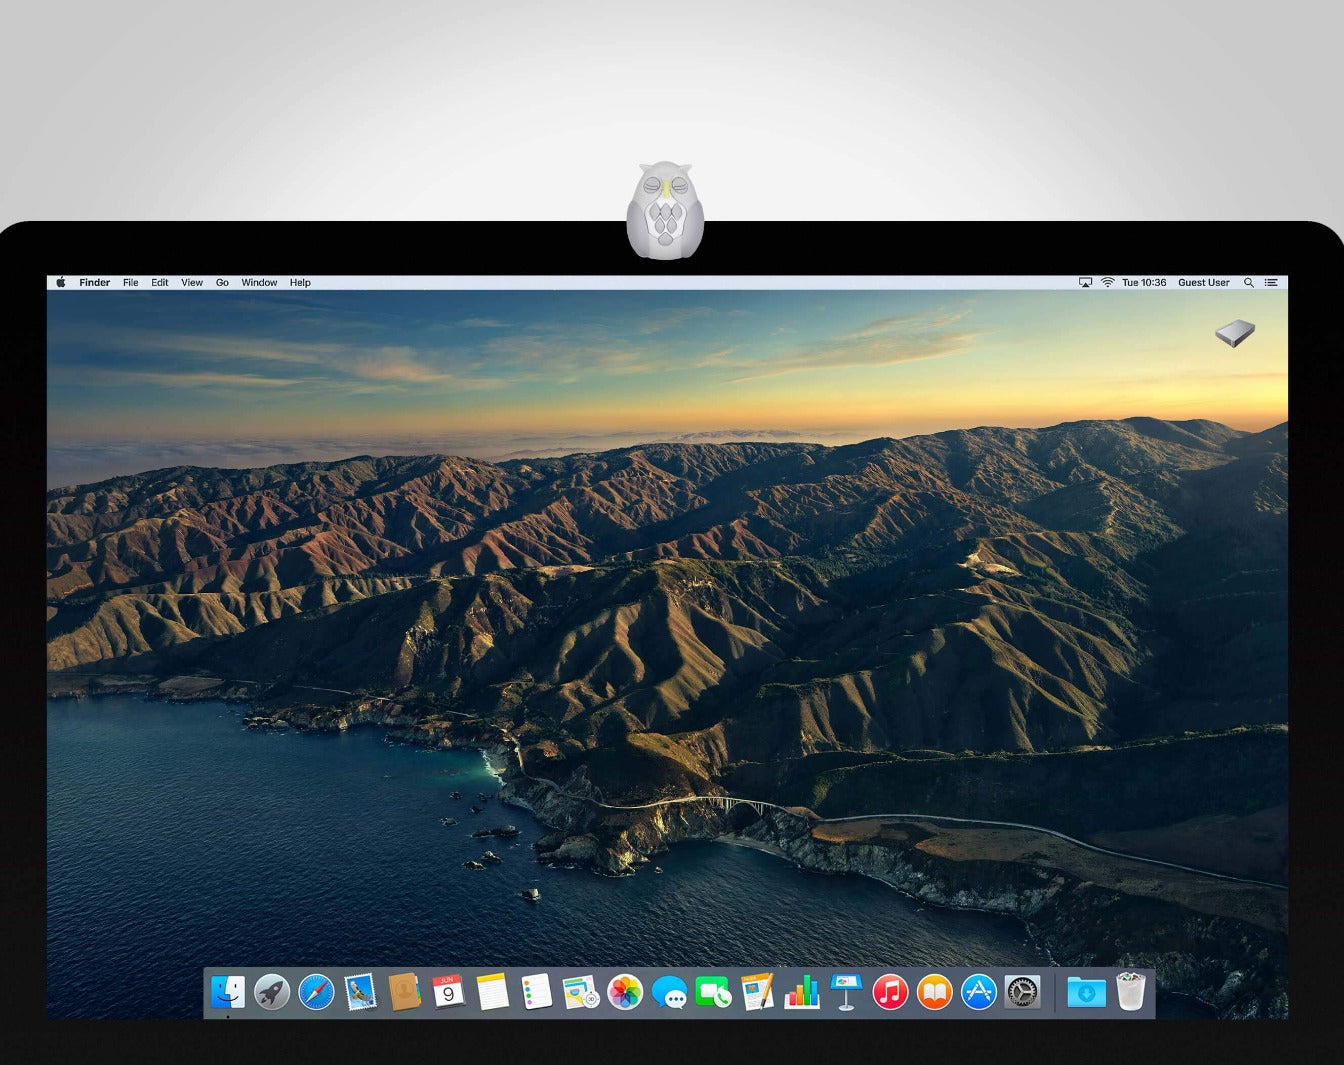Open Spotlight search in the menu bar

(1249, 283)
